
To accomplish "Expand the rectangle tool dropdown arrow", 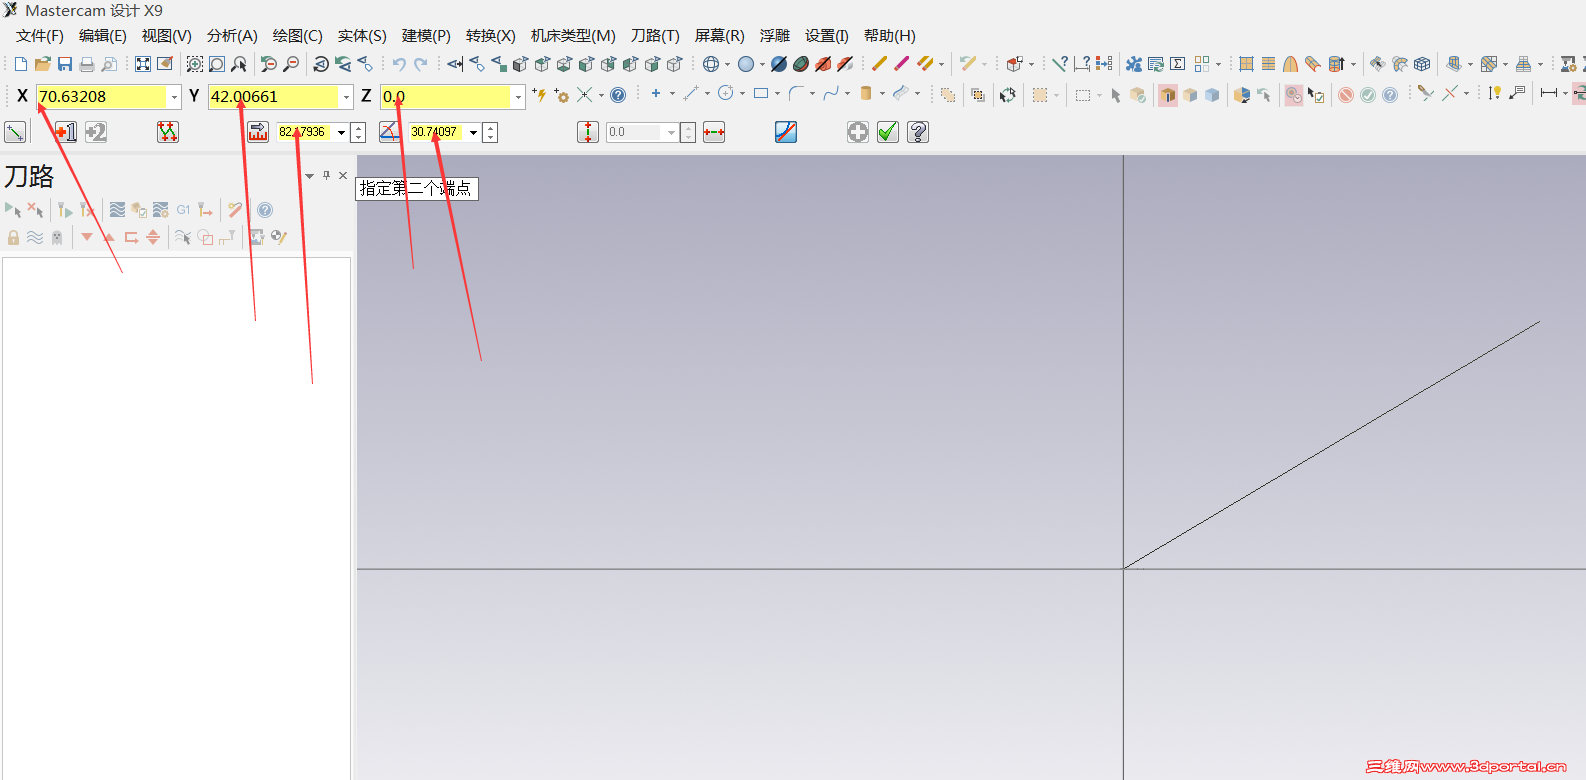I will point(777,94).
